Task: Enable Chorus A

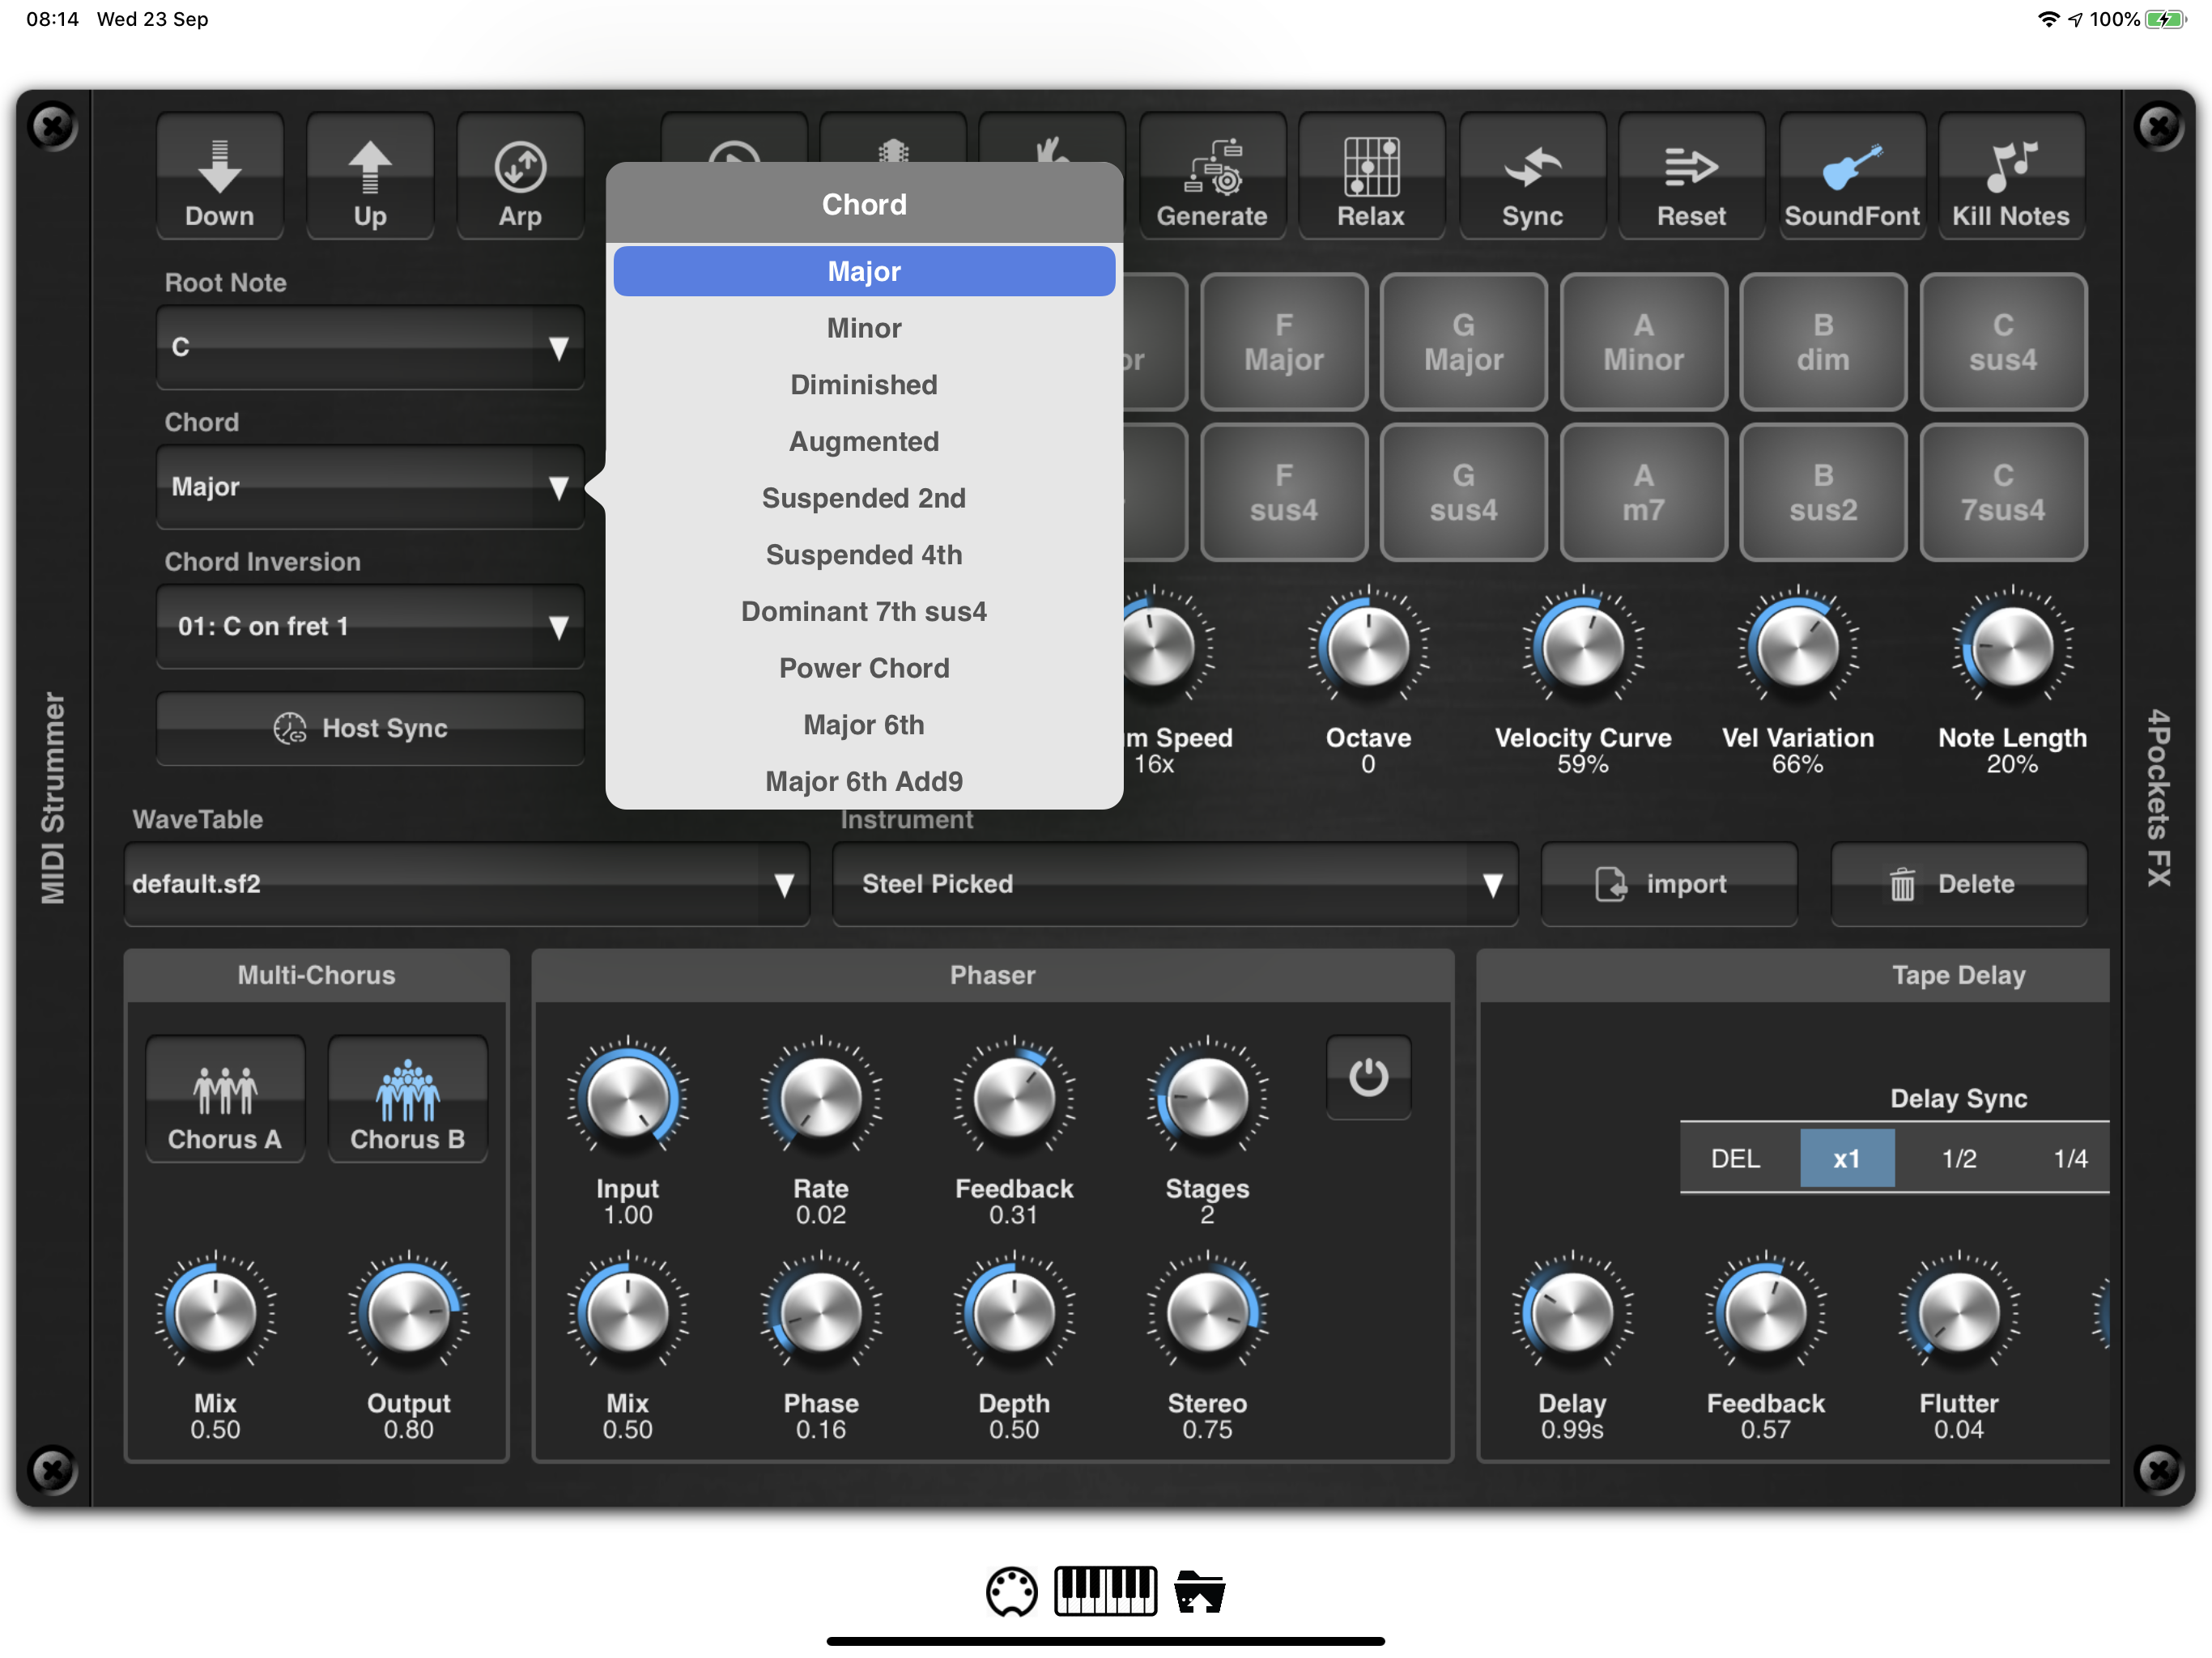Action: point(225,1098)
